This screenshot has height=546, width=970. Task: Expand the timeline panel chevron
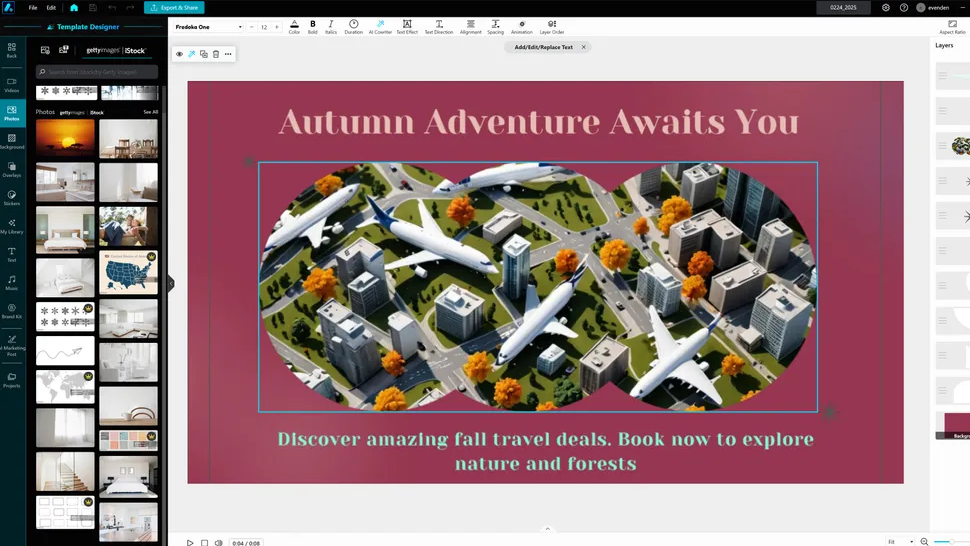547,529
